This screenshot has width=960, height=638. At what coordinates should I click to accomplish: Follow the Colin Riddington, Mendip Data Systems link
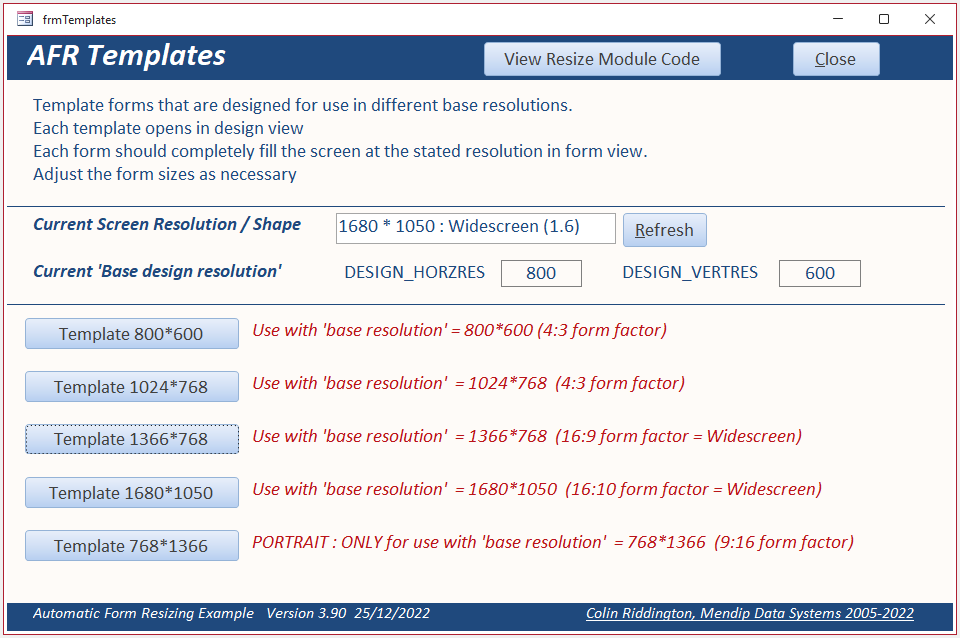(749, 613)
